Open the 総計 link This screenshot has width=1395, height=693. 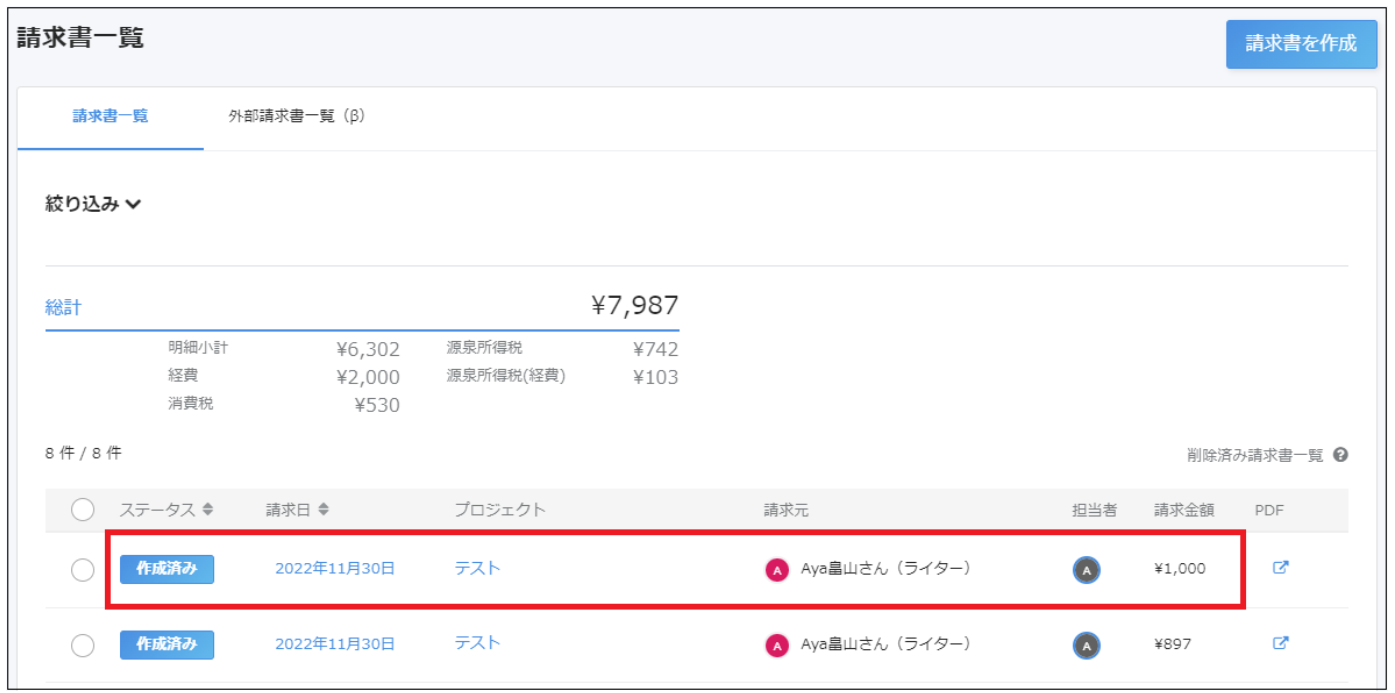pos(63,308)
